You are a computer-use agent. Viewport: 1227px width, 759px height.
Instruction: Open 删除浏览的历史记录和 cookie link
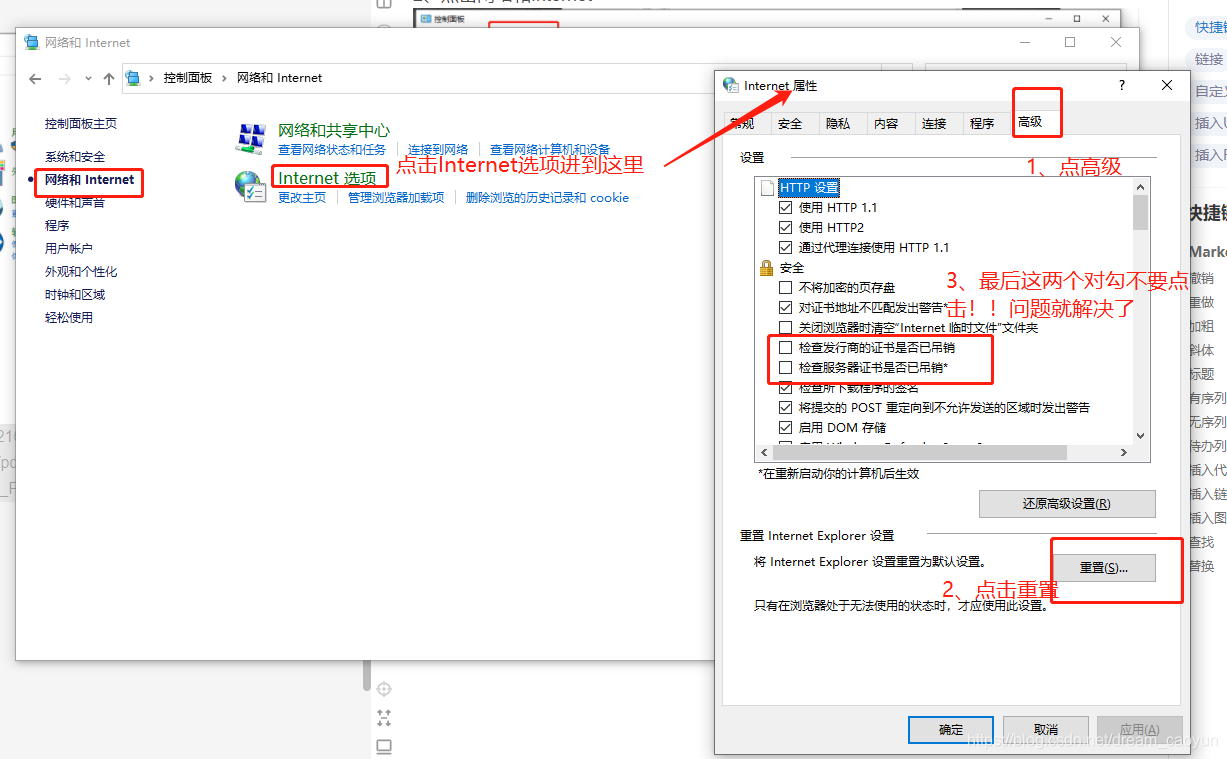547,198
